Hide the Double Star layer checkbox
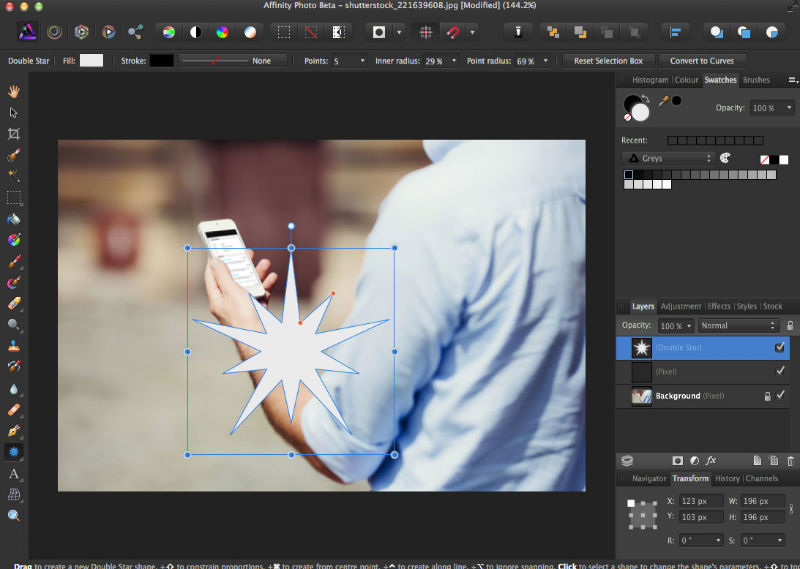The height and width of the screenshot is (569, 800). [x=780, y=347]
